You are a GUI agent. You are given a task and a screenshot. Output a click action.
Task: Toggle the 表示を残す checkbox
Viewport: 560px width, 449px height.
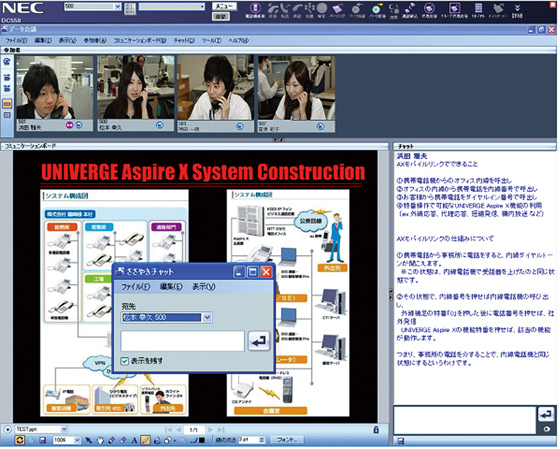tap(125, 361)
